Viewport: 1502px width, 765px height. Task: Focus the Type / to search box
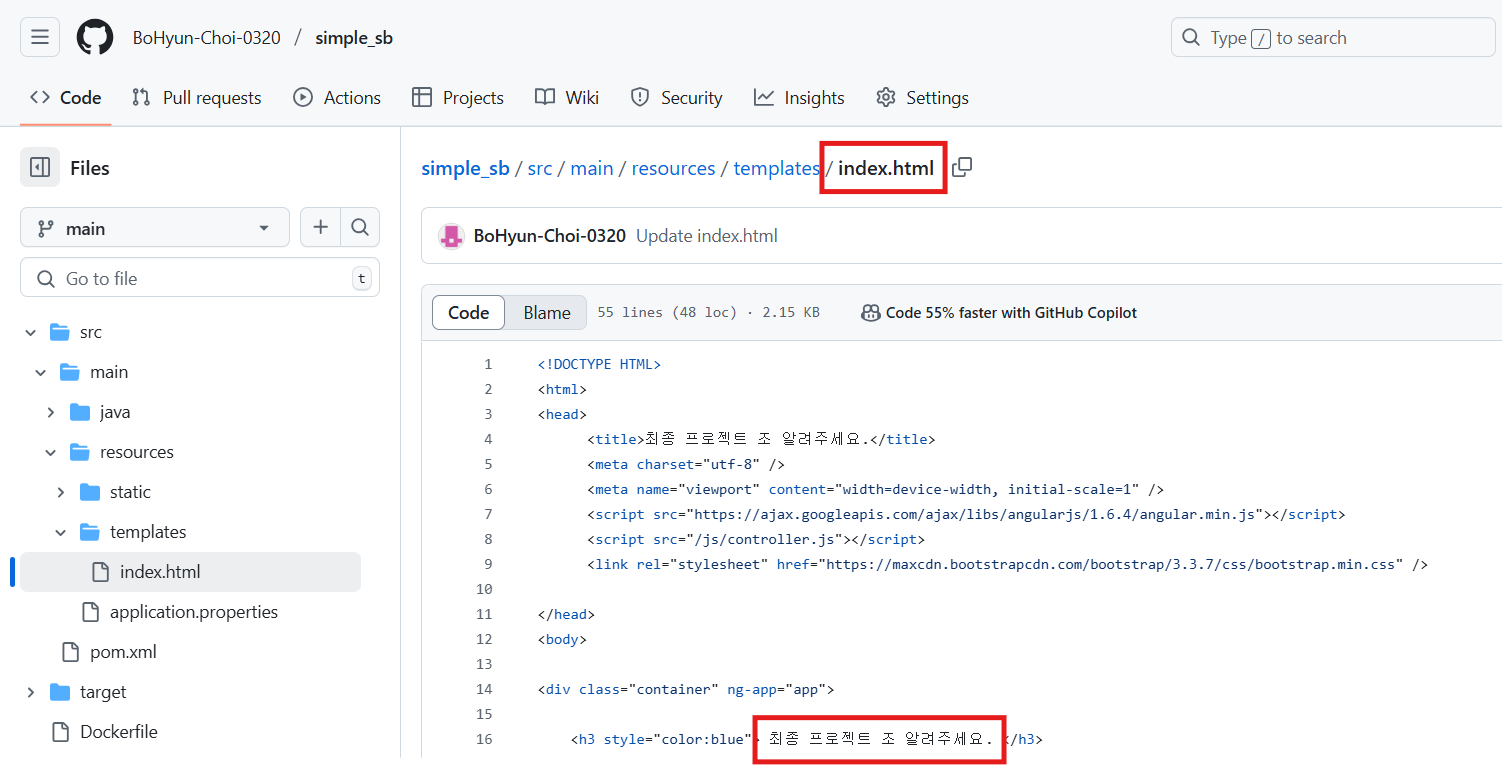[x=1333, y=38]
